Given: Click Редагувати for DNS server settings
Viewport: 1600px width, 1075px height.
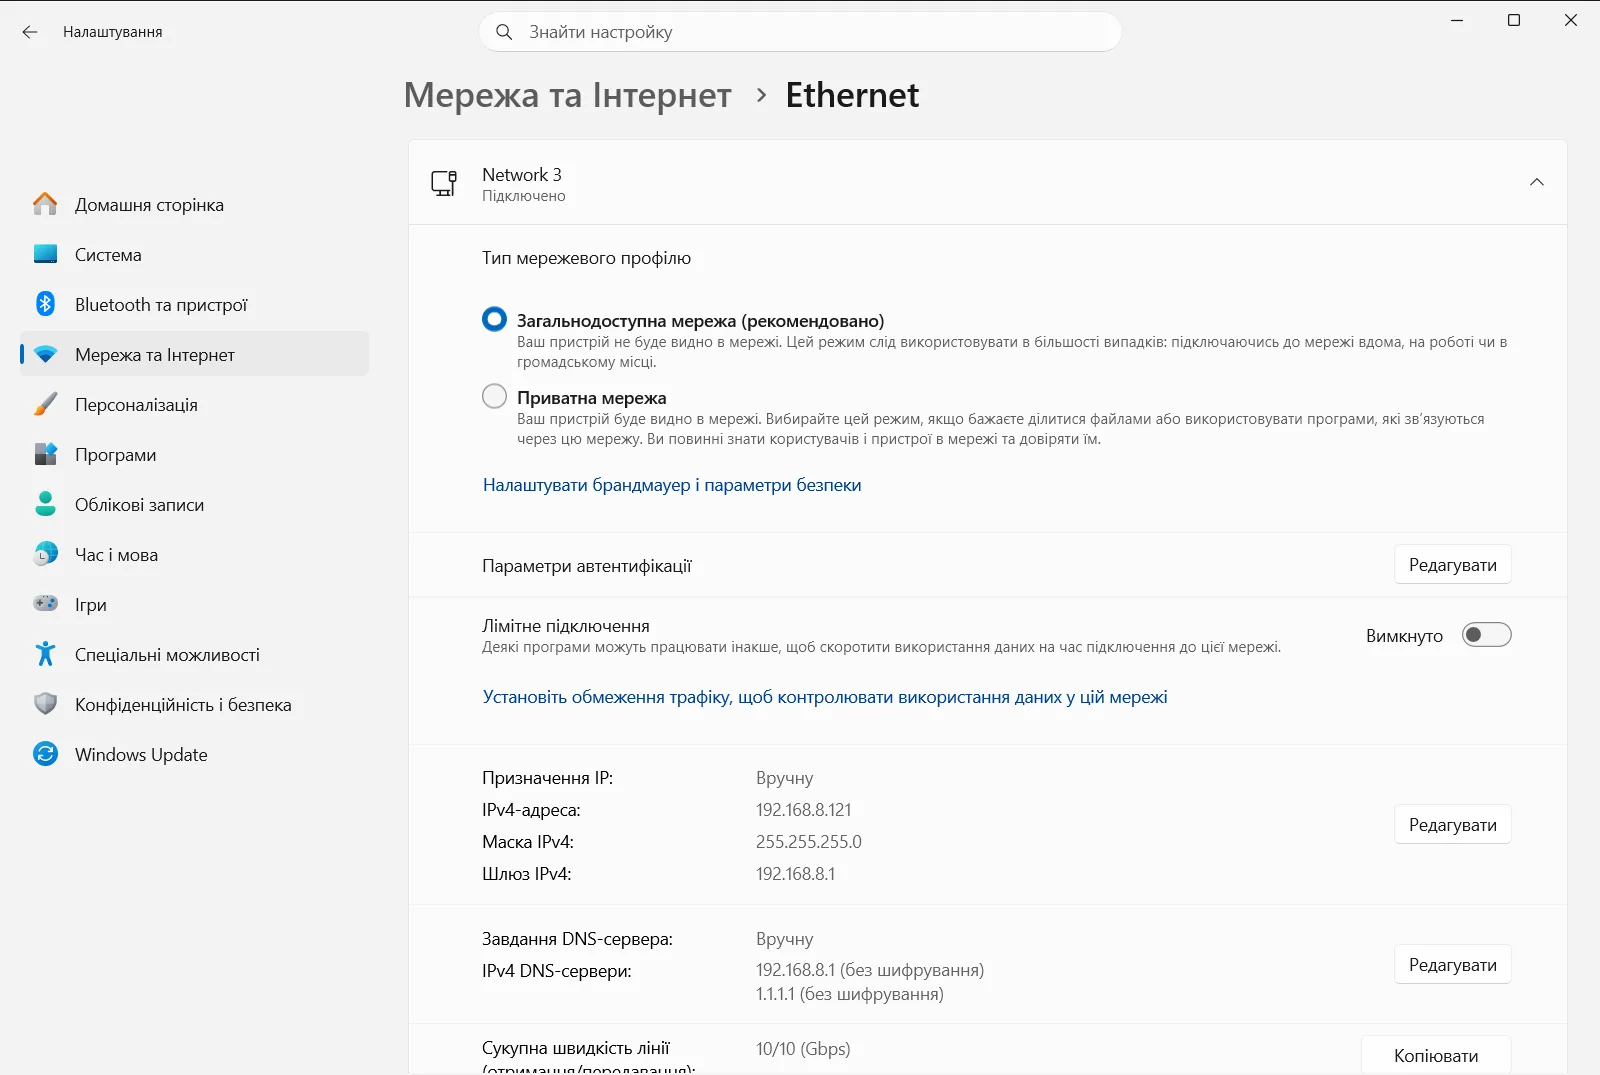Looking at the screenshot, I should tap(1452, 965).
